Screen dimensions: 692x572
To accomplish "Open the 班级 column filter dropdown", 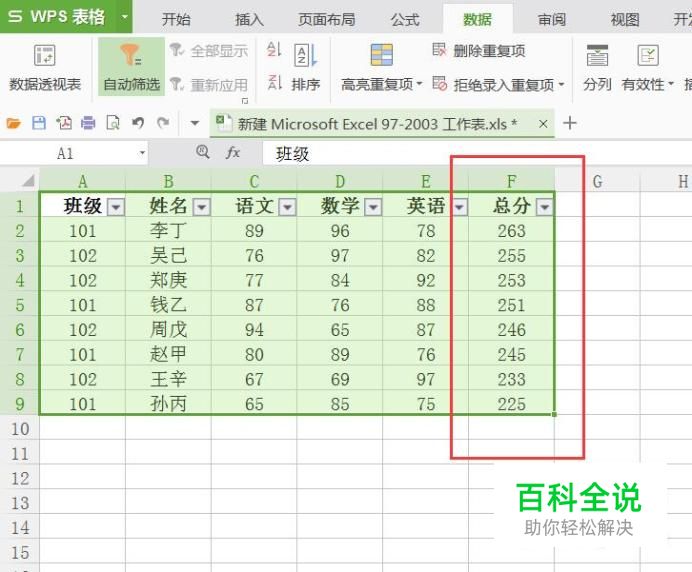I will [x=116, y=207].
